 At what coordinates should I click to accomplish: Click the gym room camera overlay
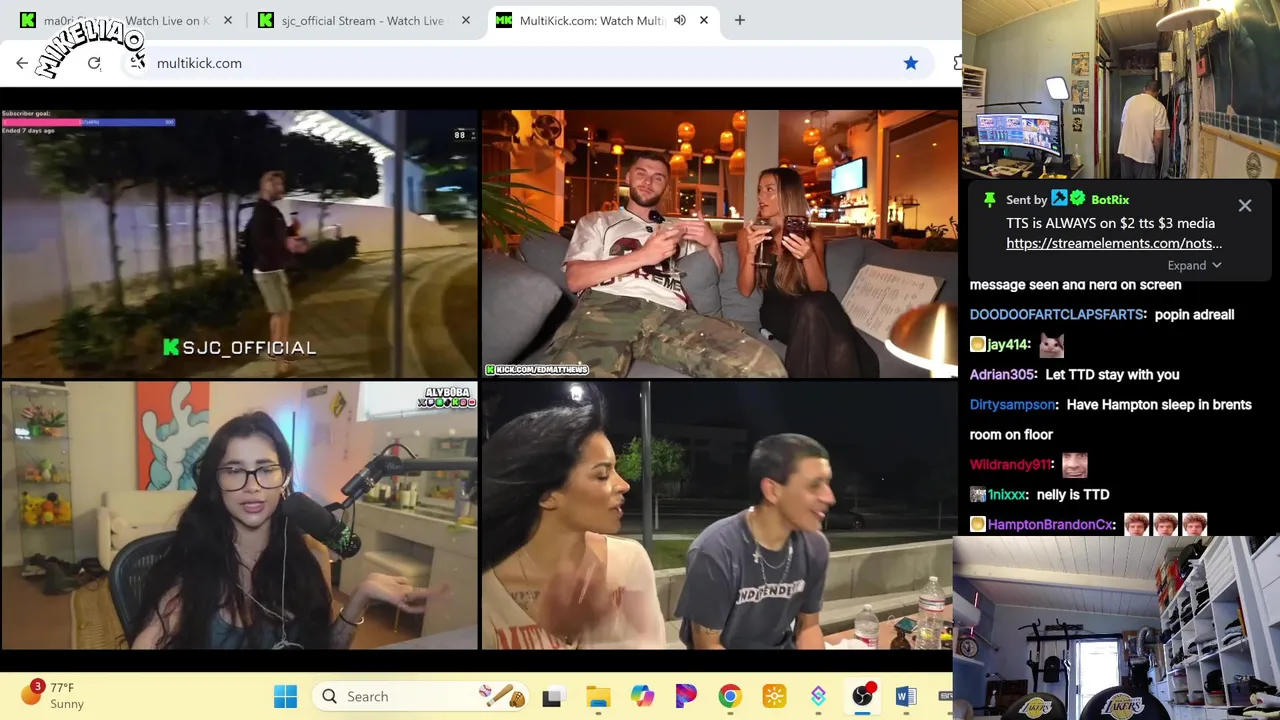(1116, 629)
